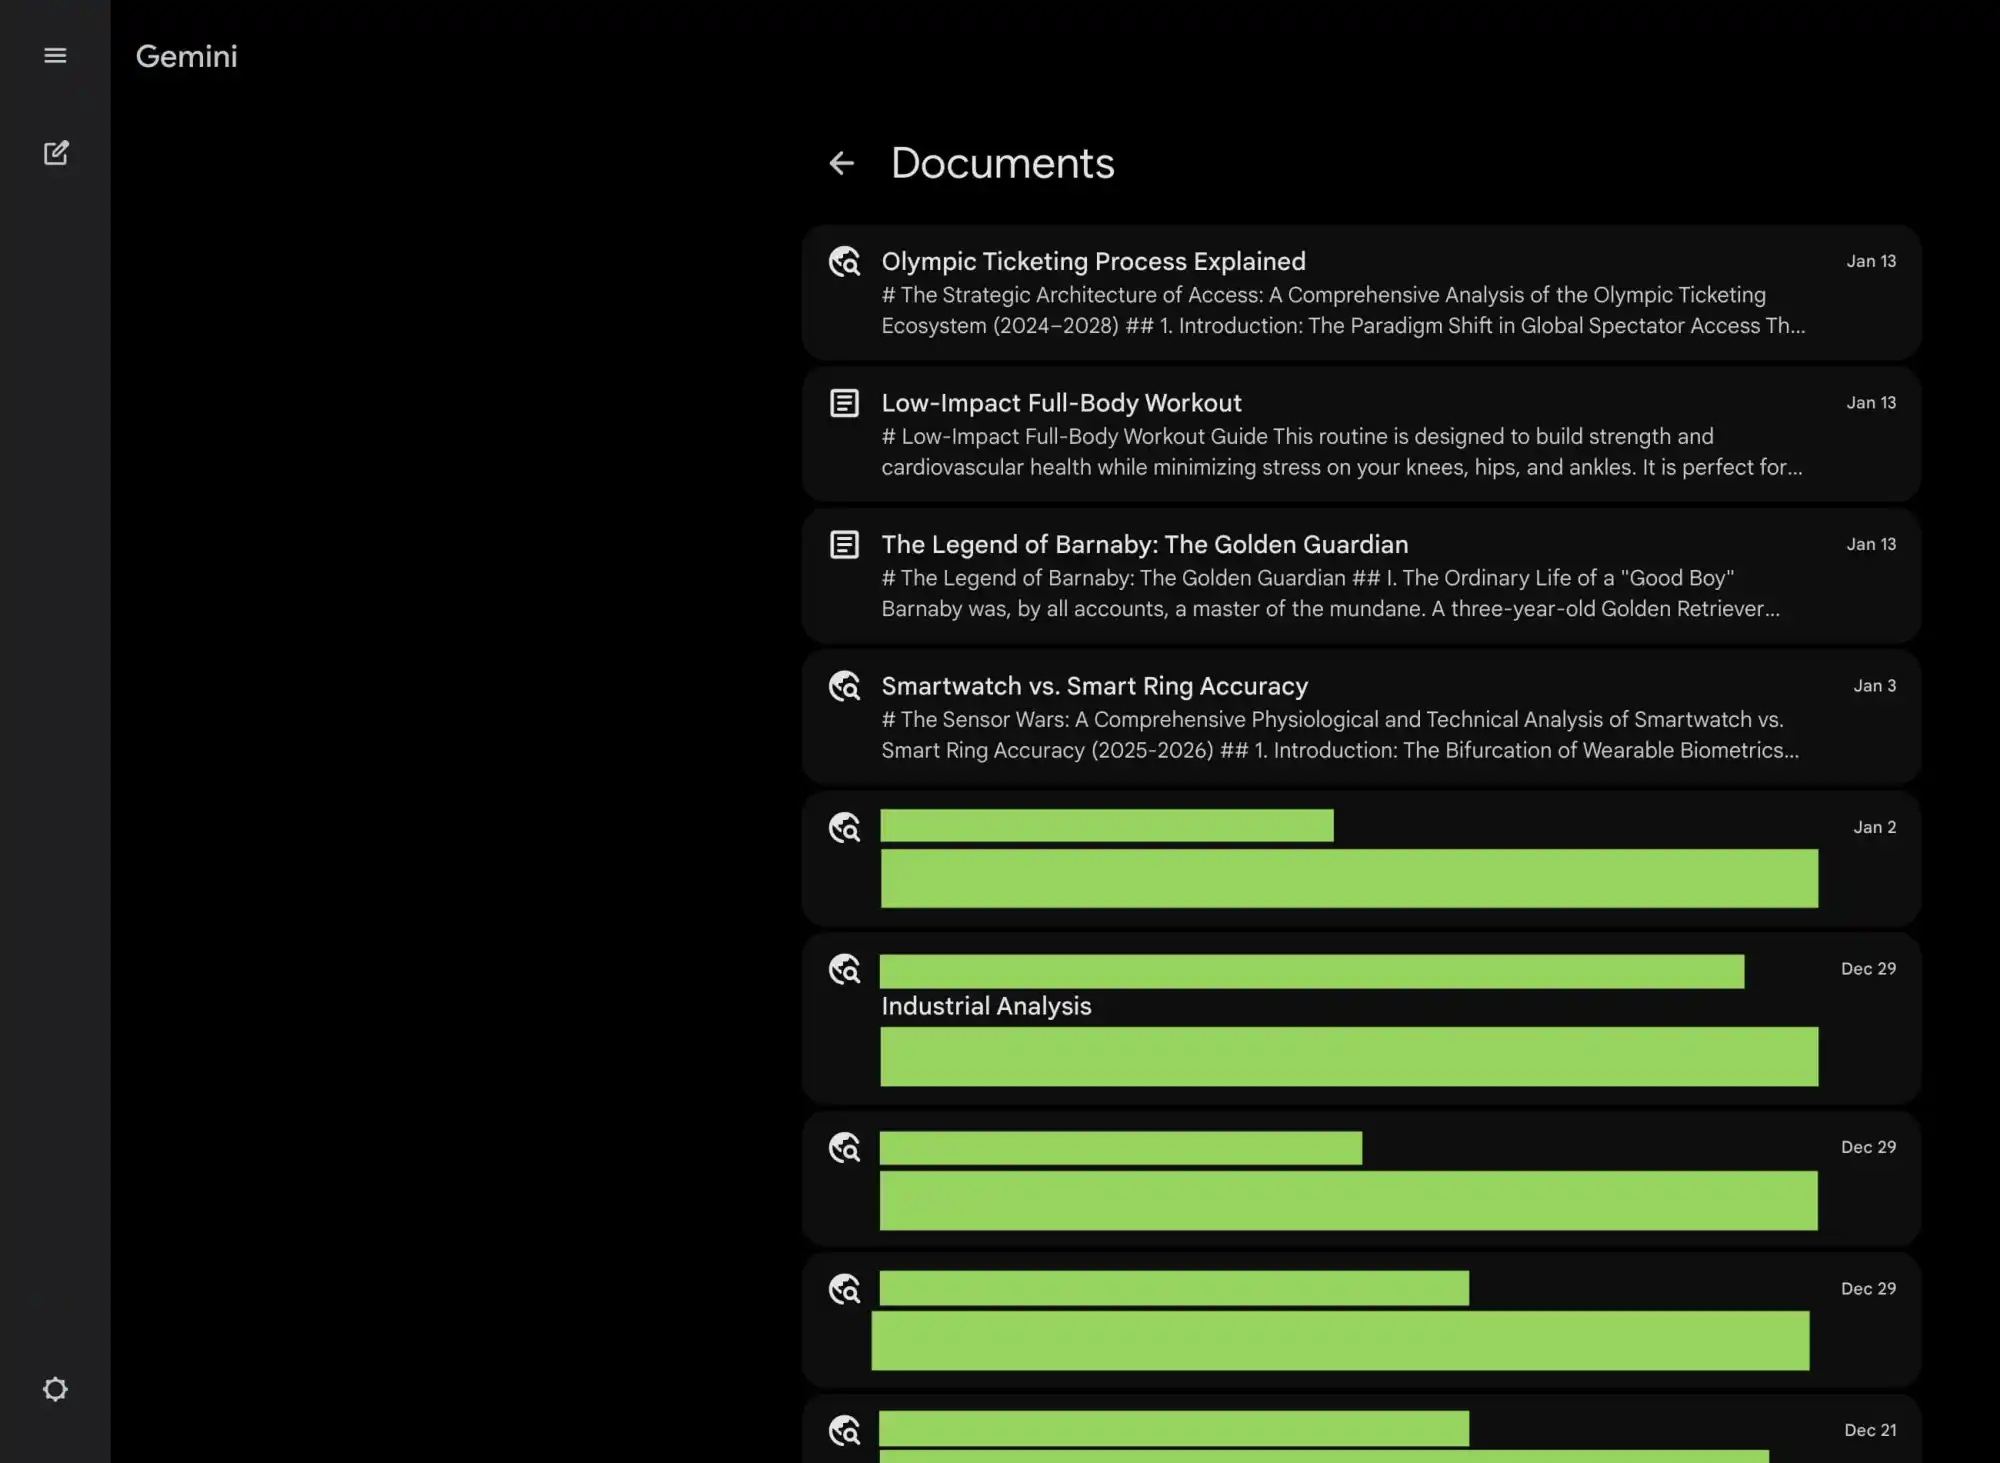Click the Smartwatch vs. Smart Ring research icon
Viewport: 2000px width, 1463px height.
845,687
